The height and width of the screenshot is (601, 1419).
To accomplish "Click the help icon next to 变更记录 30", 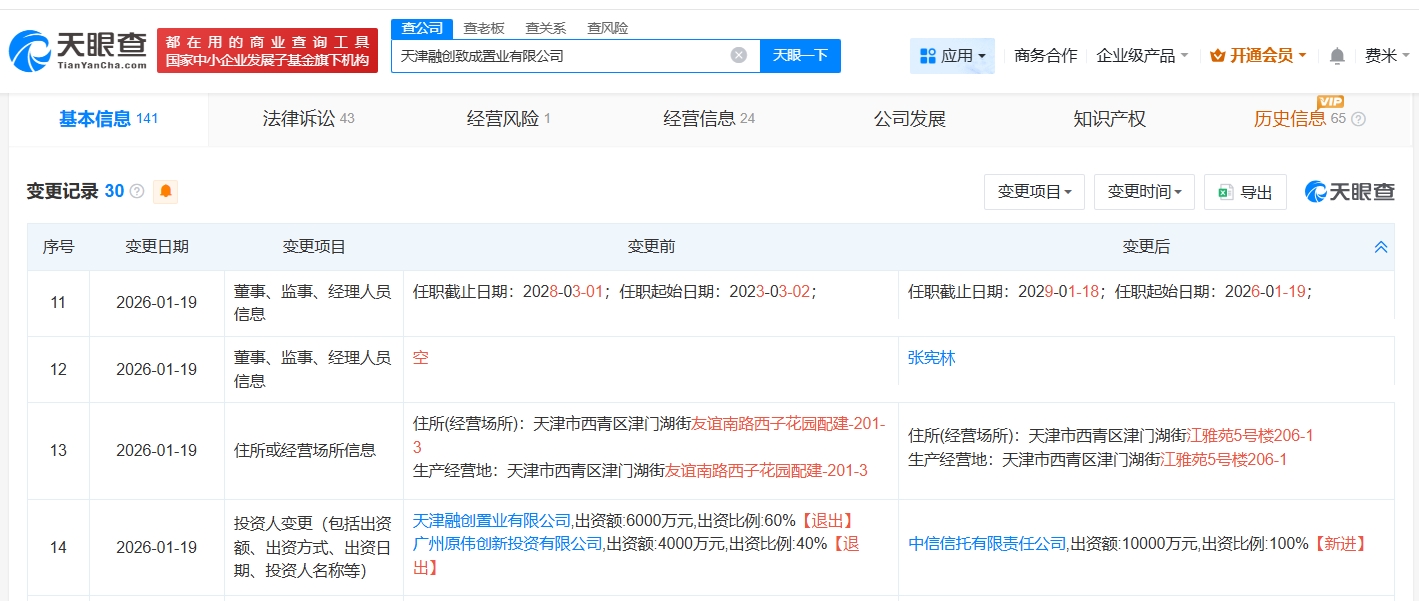I will [137, 191].
